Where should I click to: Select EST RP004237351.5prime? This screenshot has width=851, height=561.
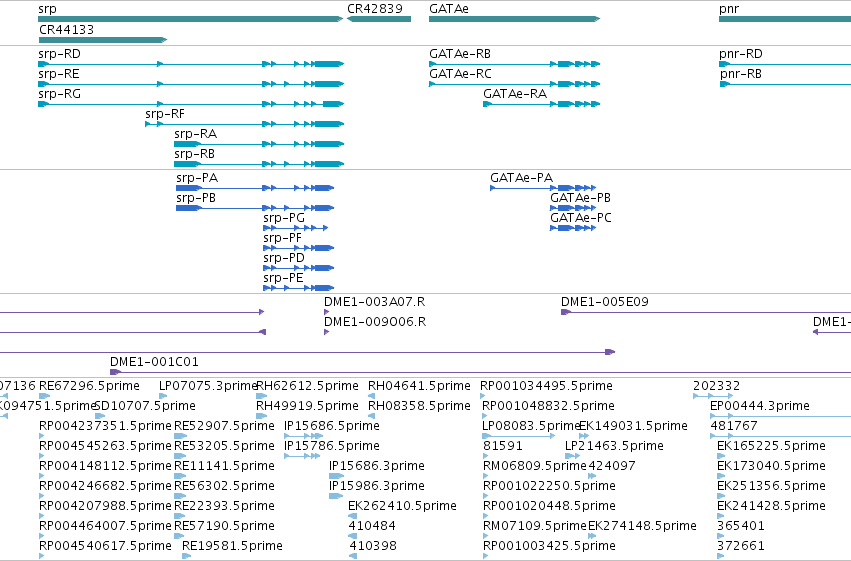(42, 436)
